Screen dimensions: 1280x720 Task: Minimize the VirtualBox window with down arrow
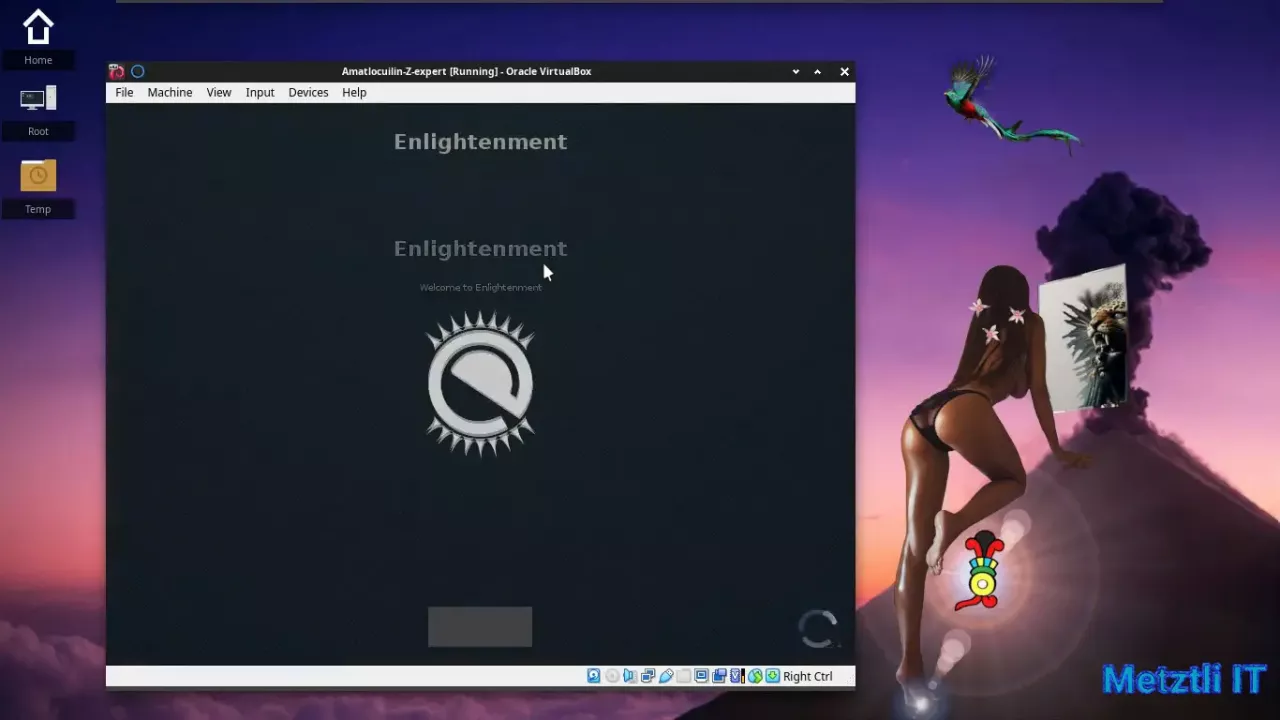[x=796, y=72]
